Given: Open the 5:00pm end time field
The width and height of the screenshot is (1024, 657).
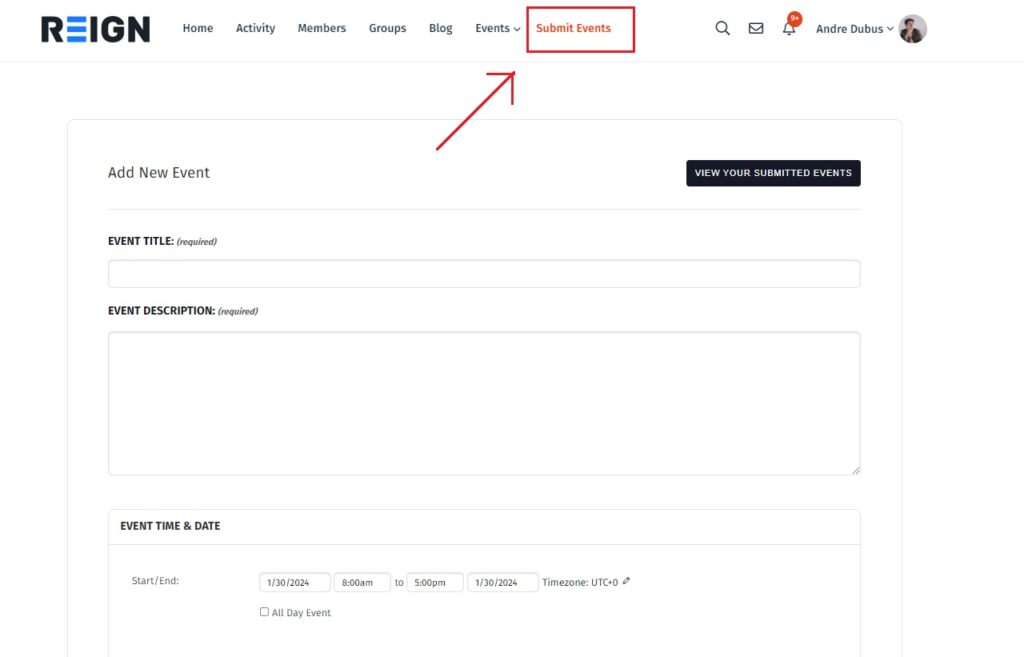Looking at the screenshot, I should 435,583.
